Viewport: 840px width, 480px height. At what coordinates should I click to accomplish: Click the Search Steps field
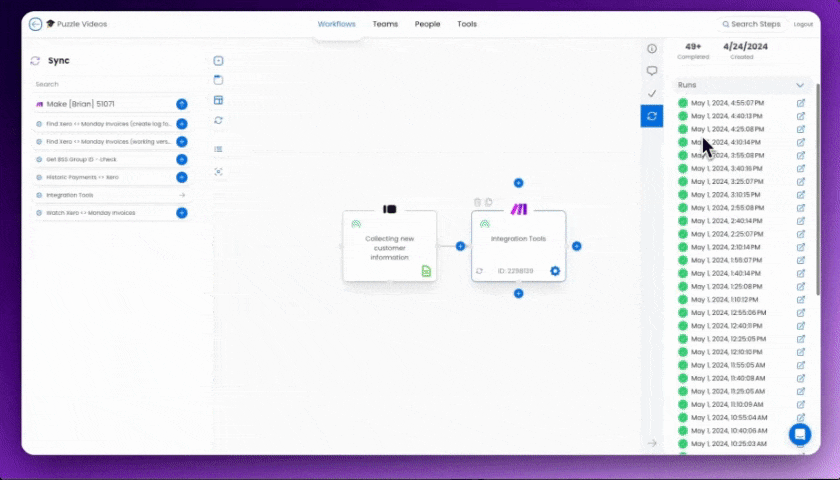pyautogui.click(x=751, y=24)
